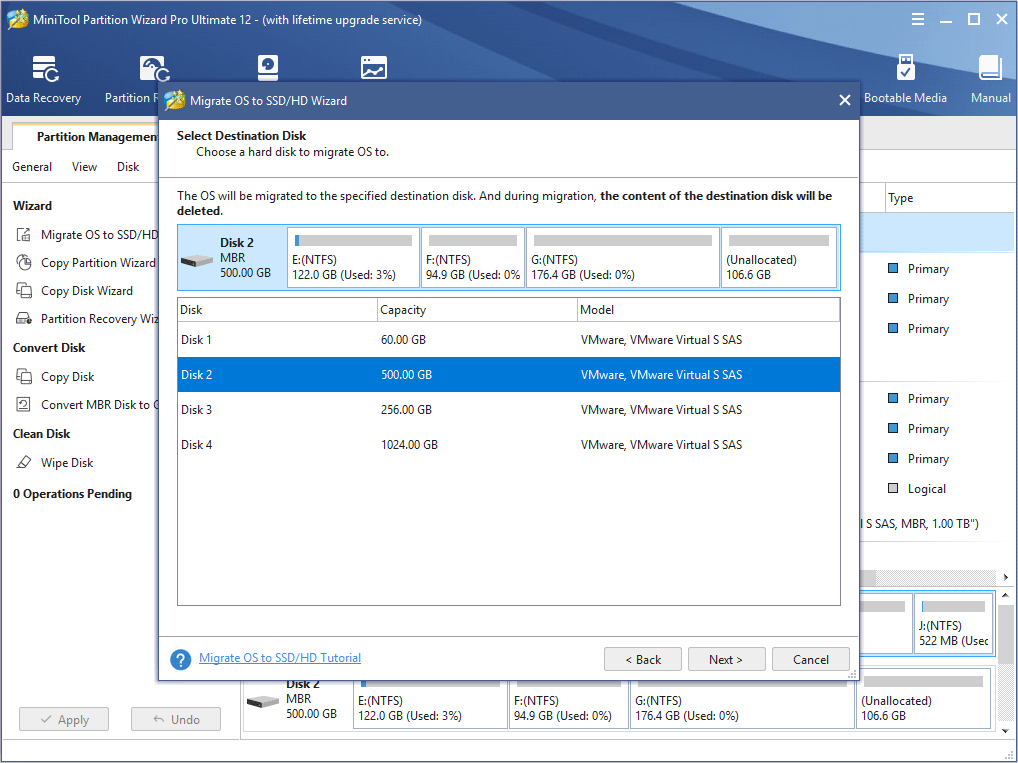Sort list by Capacity column header
This screenshot has height=763, width=1018.
coord(476,310)
